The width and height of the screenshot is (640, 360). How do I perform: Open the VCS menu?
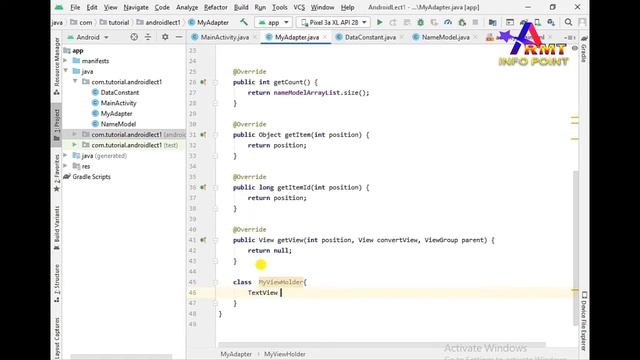pos(299,7)
